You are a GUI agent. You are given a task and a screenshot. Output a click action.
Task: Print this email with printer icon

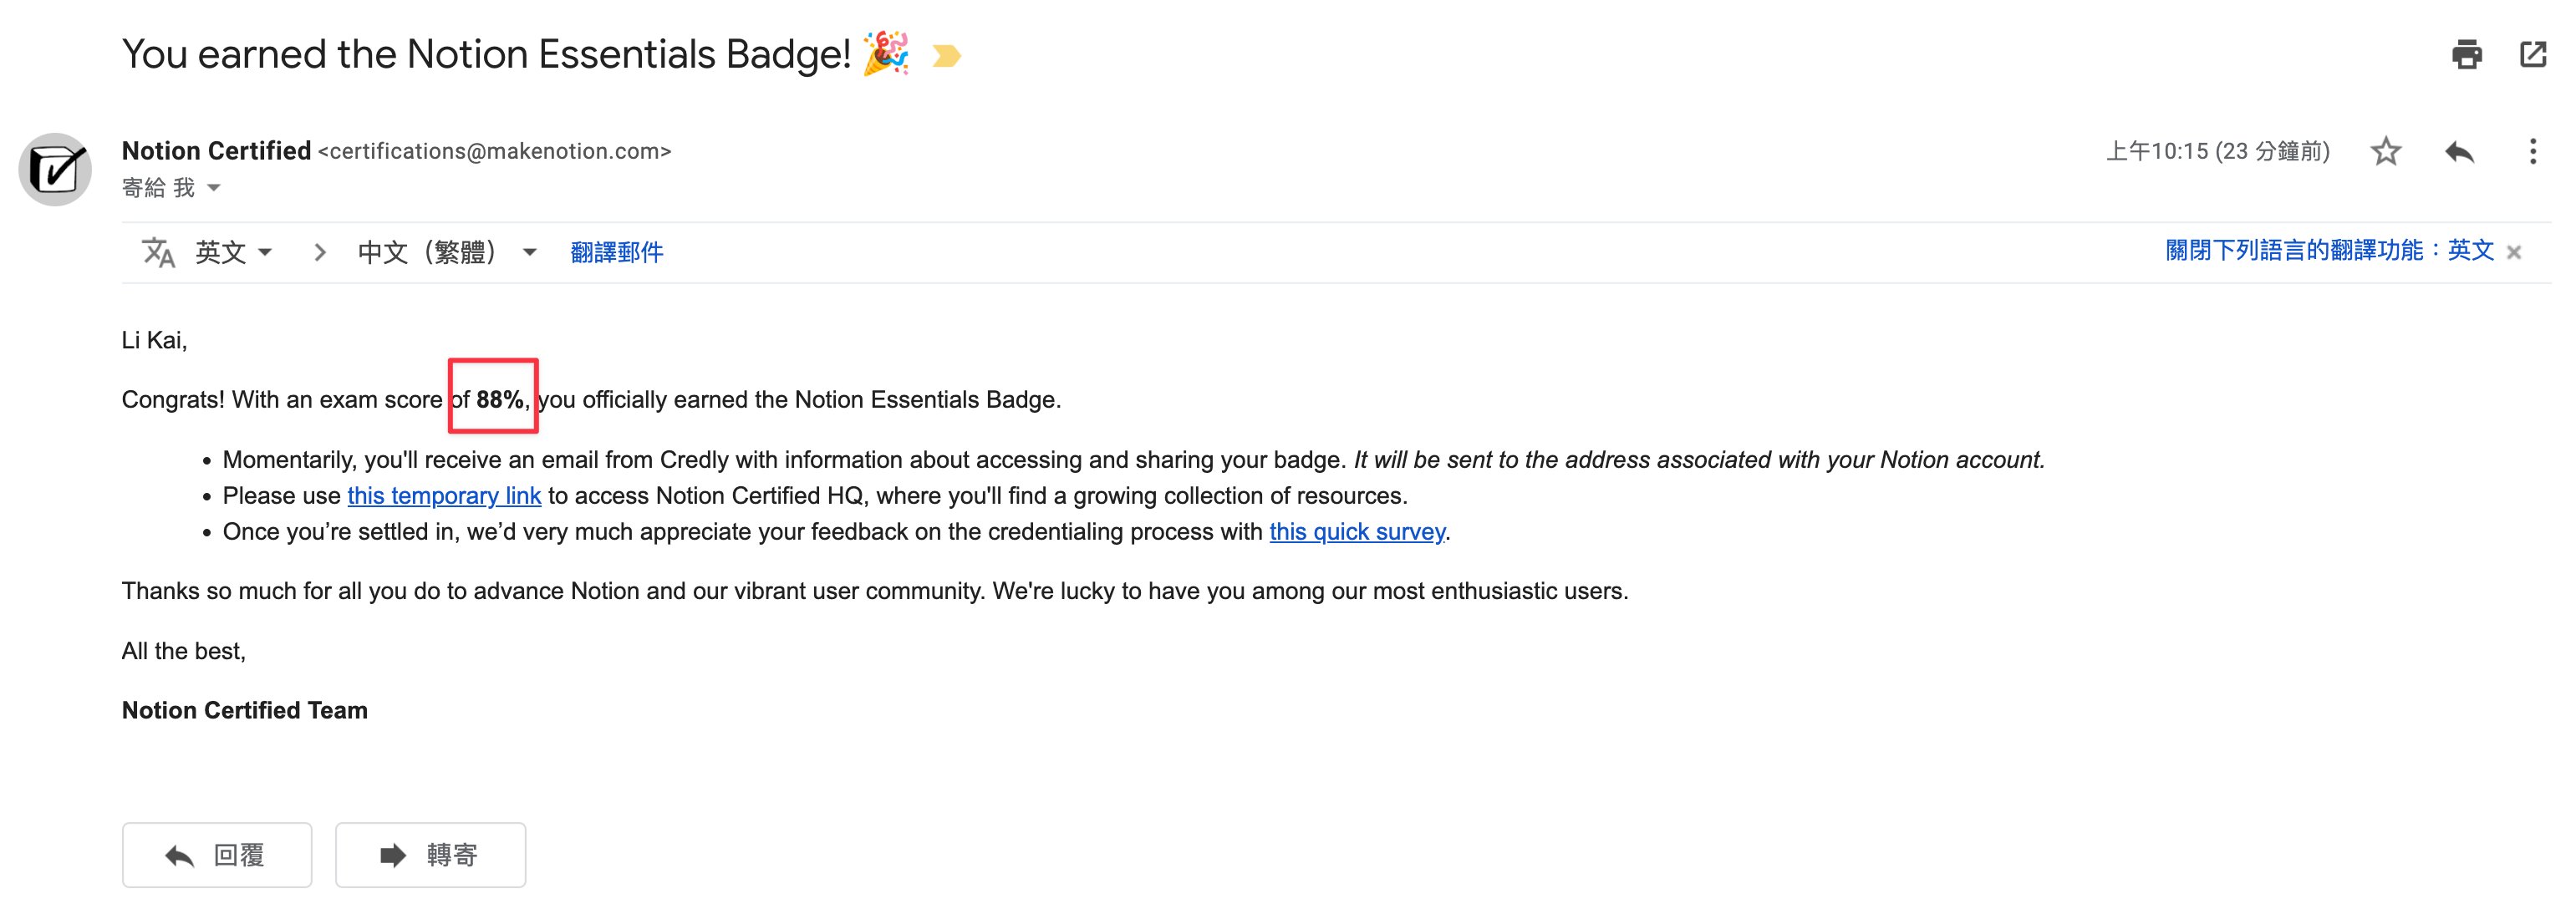[2466, 54]
